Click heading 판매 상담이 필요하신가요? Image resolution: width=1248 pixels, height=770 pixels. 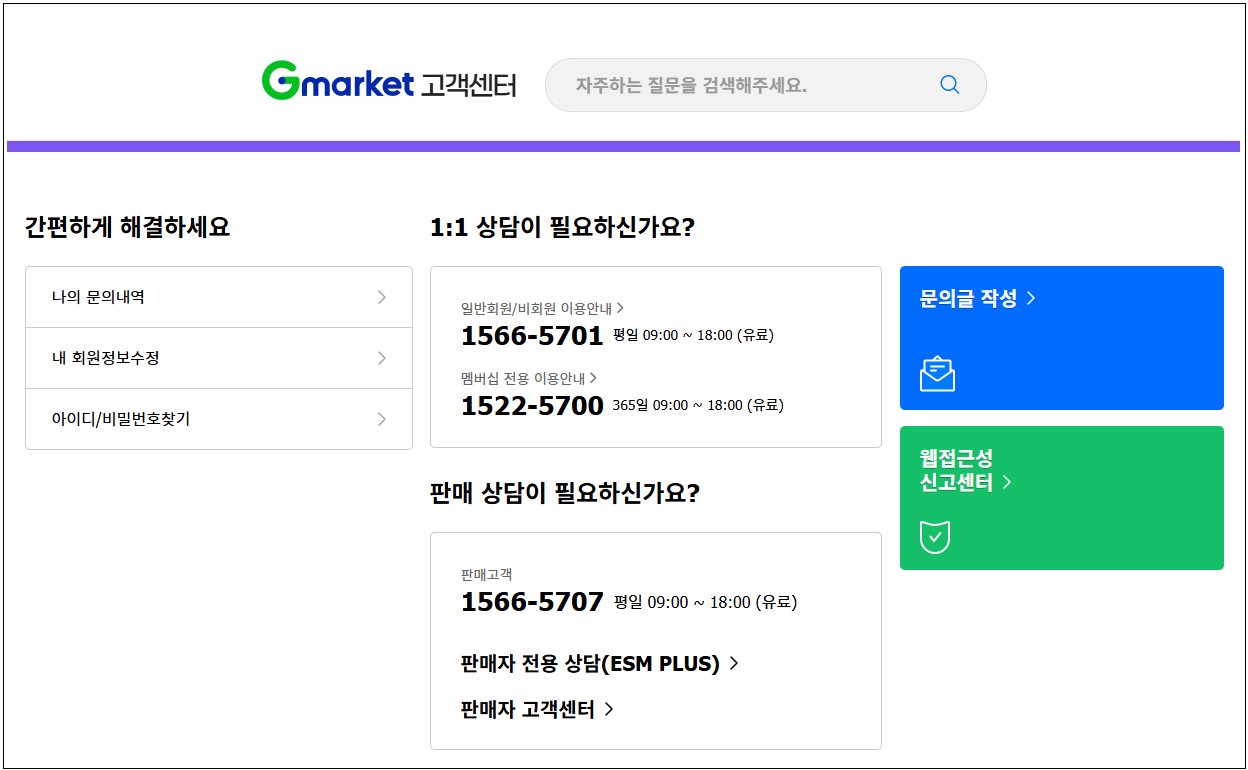pos(565,493)
